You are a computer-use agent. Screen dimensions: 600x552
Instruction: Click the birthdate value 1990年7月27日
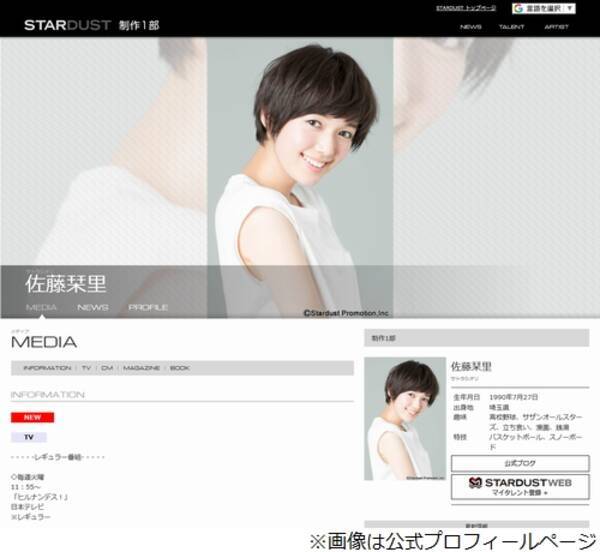pyautogui.click(x=514, y=397)
